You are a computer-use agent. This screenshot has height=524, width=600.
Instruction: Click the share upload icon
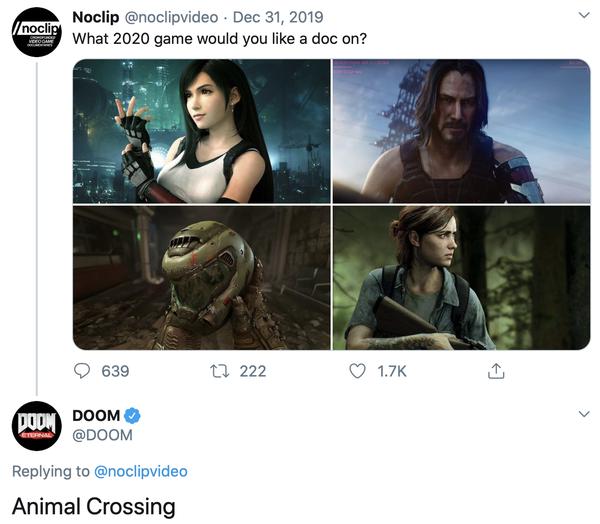[496, 371]
